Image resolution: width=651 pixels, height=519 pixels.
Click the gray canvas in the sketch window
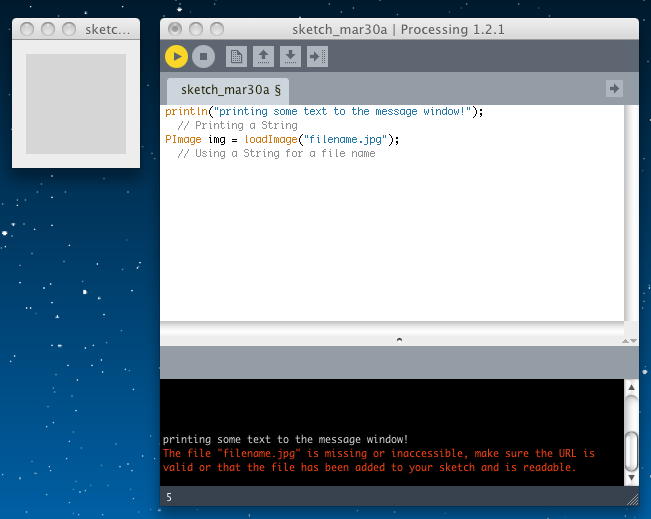click(x=76, y=104)
